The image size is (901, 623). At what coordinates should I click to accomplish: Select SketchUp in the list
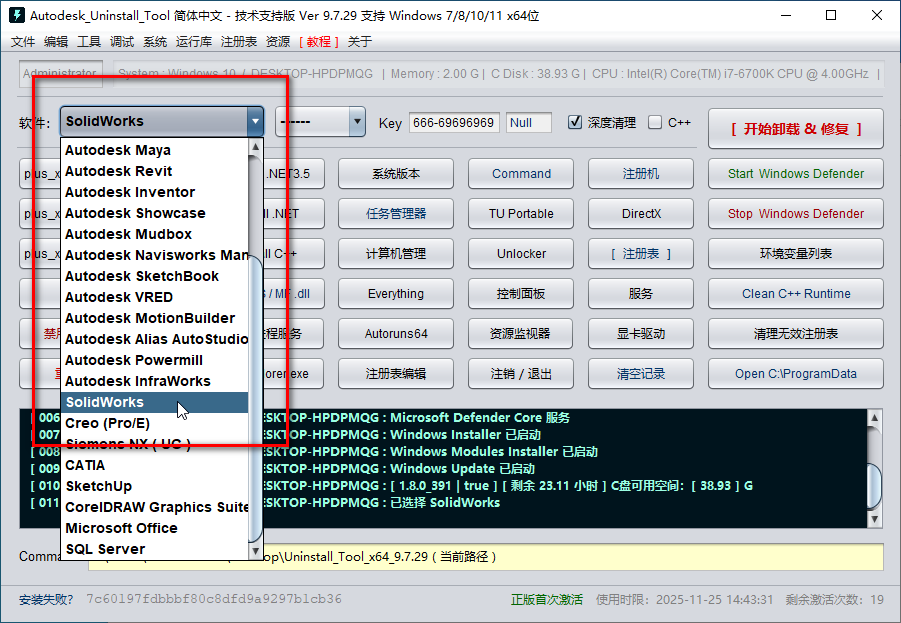pos(155,486)
